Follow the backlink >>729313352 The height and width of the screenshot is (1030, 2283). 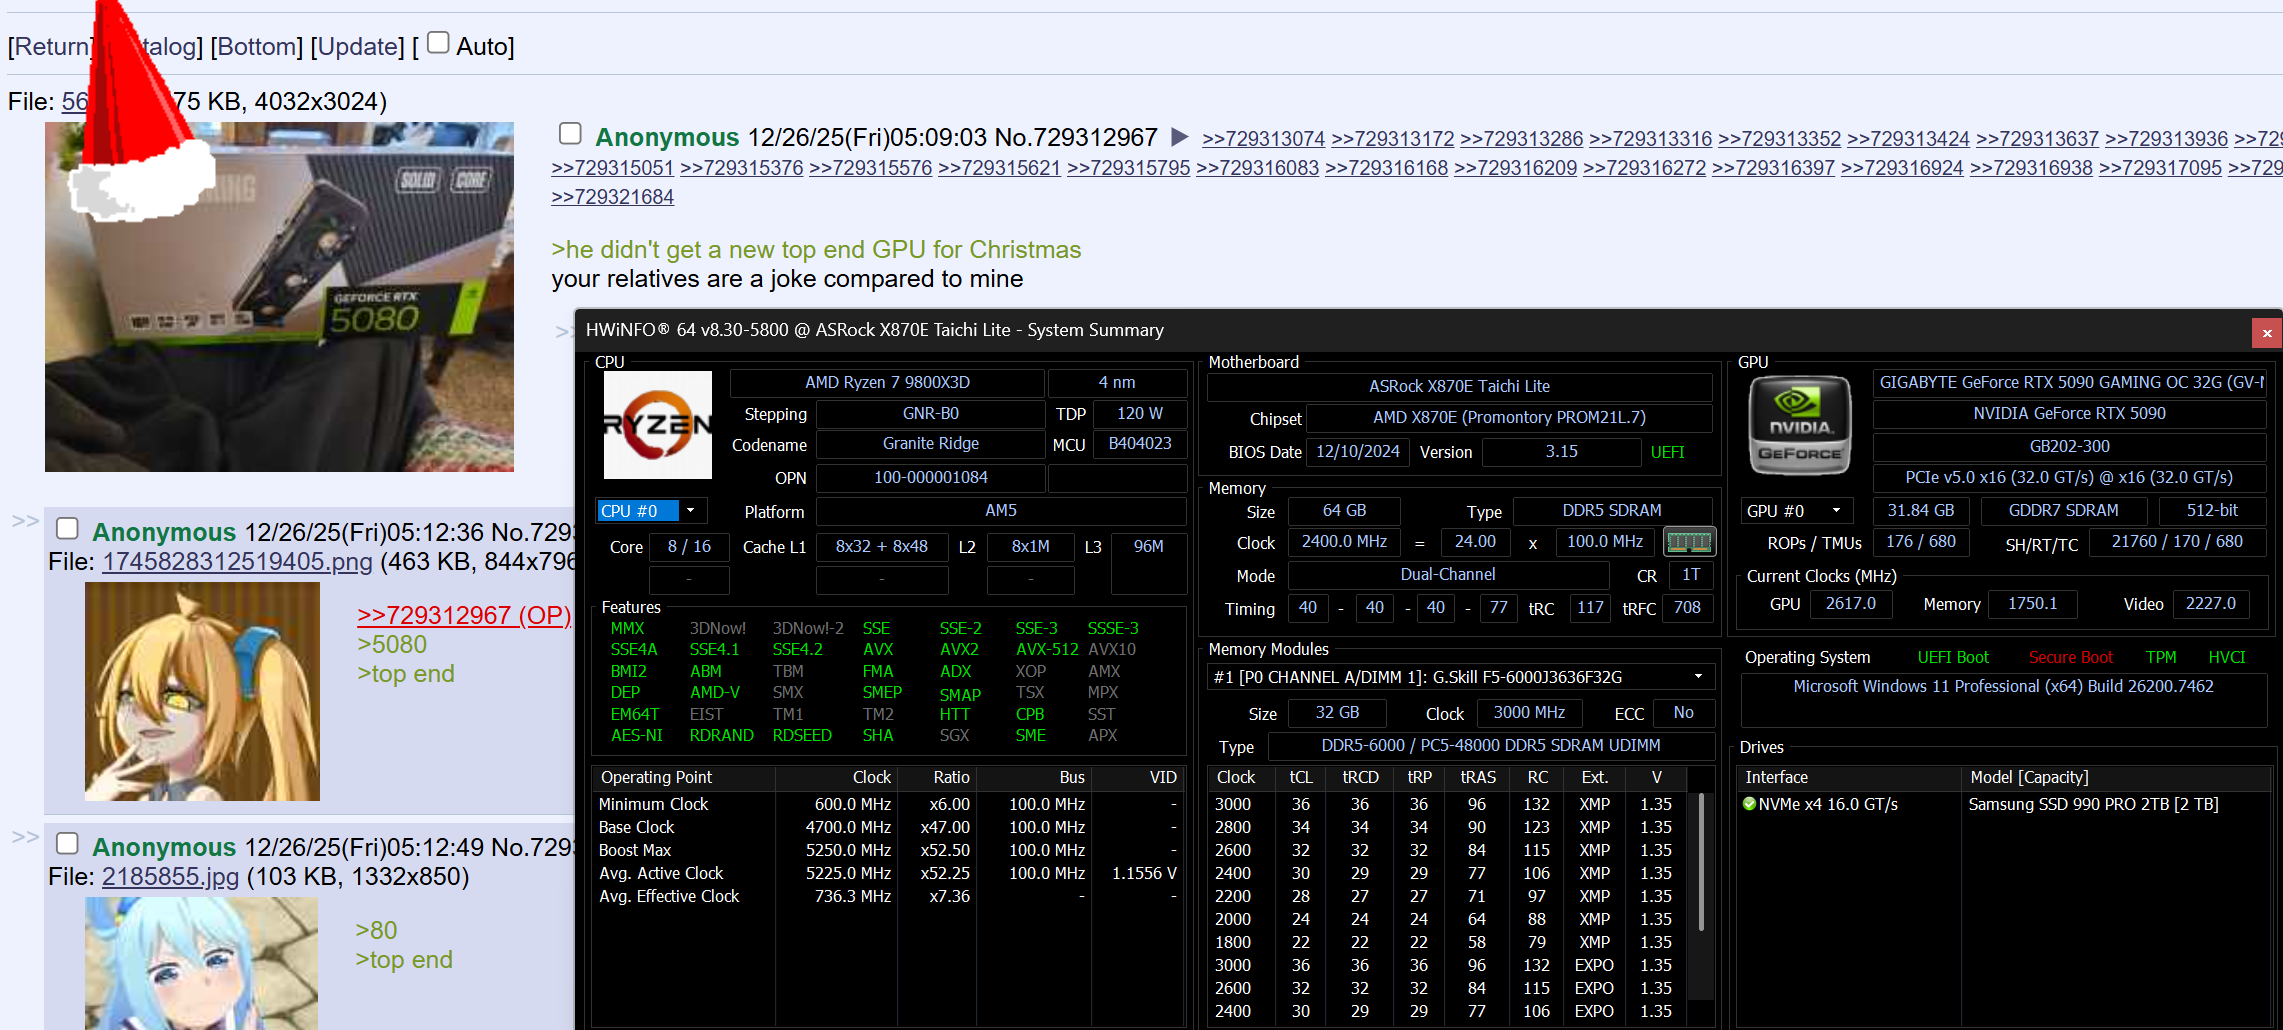pyautogui.click(x=1779, y=139)
